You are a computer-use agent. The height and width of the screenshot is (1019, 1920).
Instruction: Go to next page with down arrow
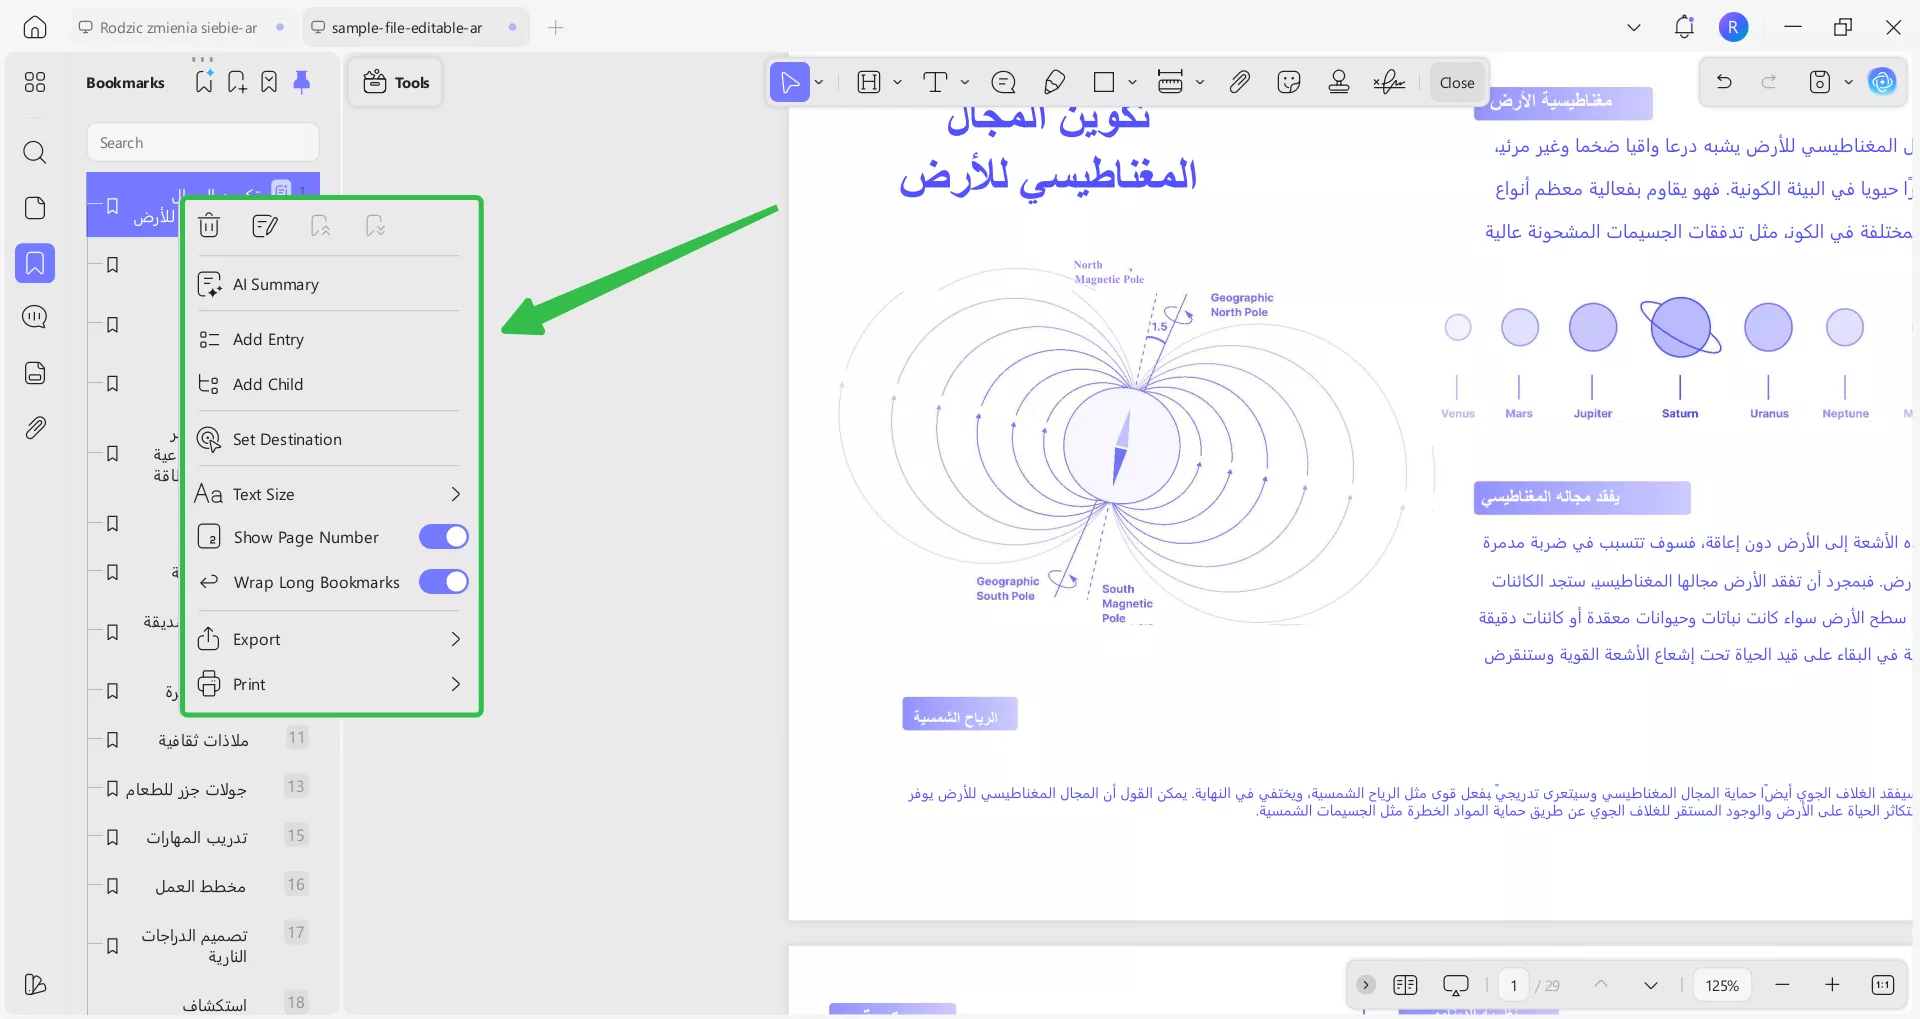(1651, 985)
